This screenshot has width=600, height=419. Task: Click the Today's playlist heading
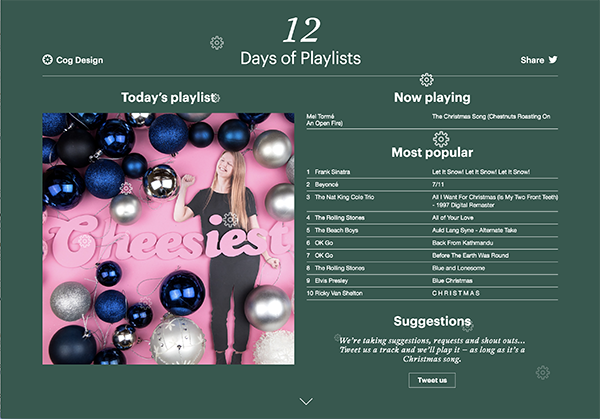click(x=169, y=98)
